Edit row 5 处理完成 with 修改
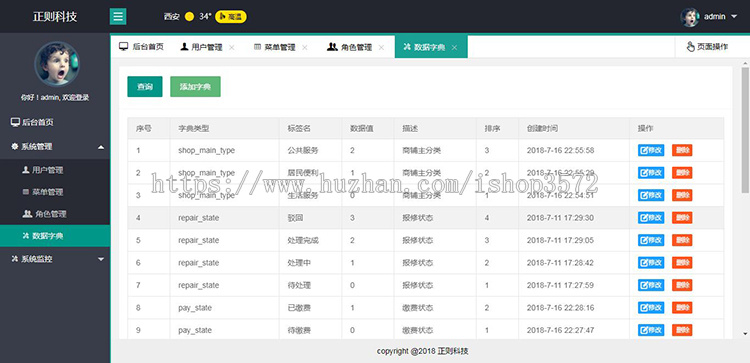 click(x=651, y=240)
